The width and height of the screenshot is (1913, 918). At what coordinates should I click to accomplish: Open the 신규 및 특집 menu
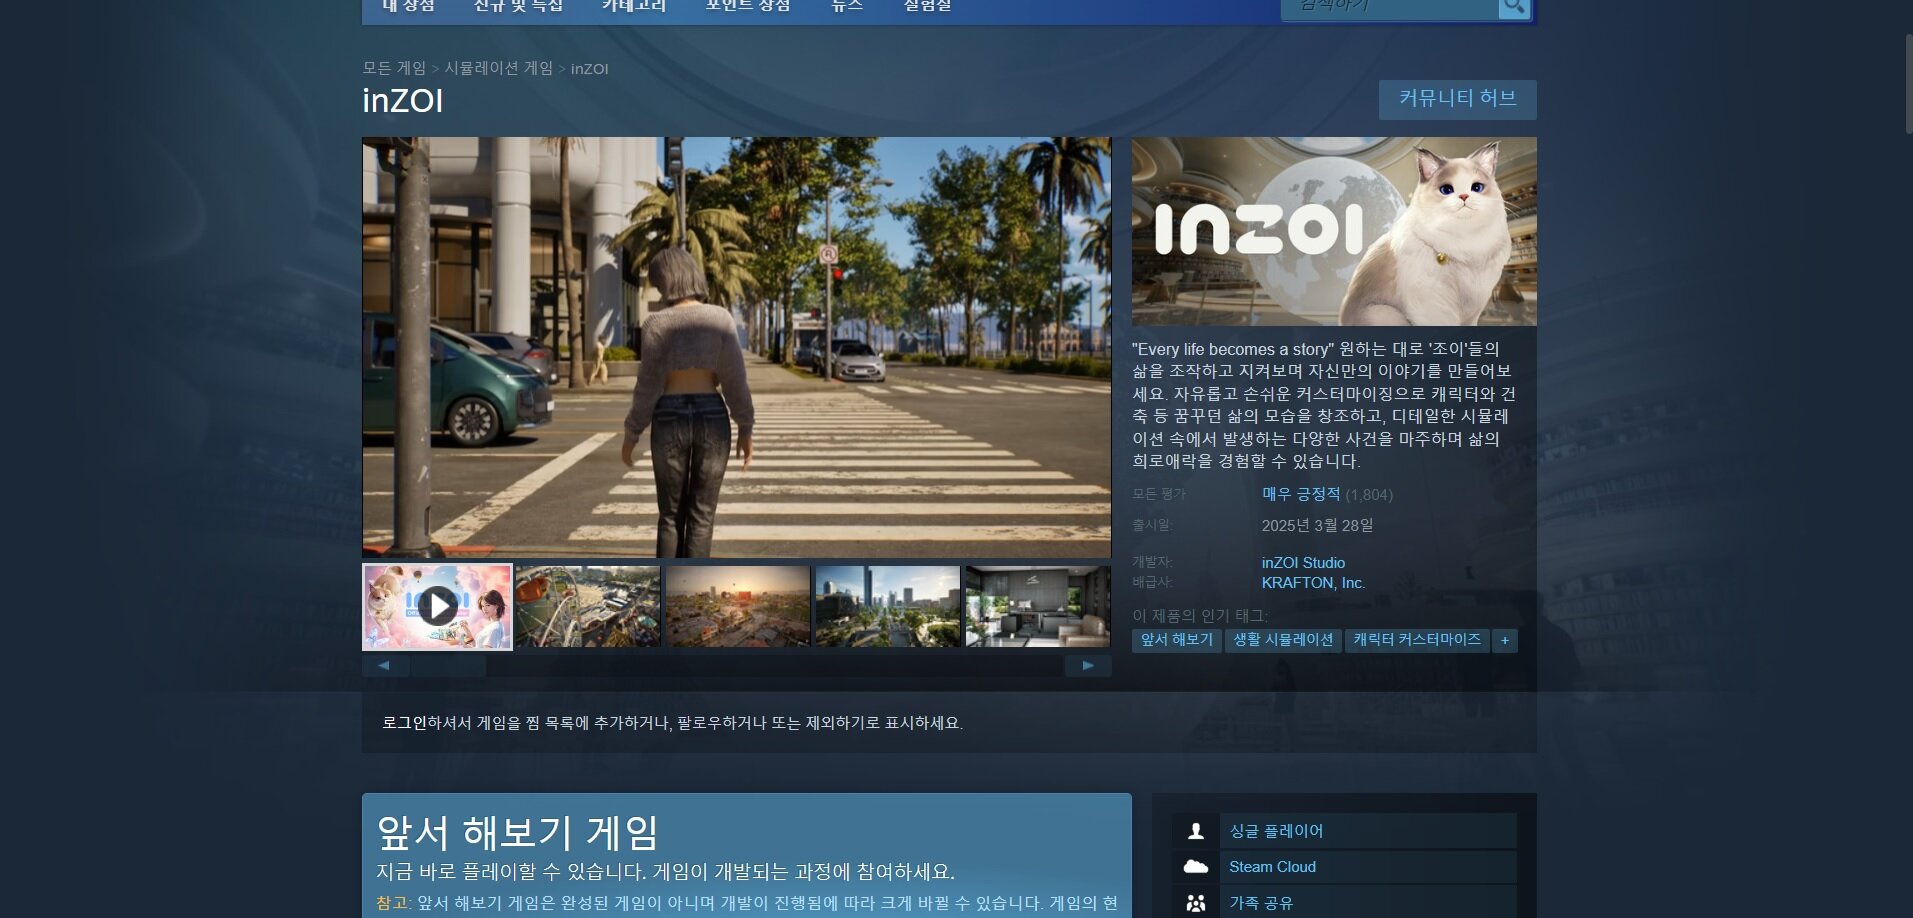pos(518,6)
